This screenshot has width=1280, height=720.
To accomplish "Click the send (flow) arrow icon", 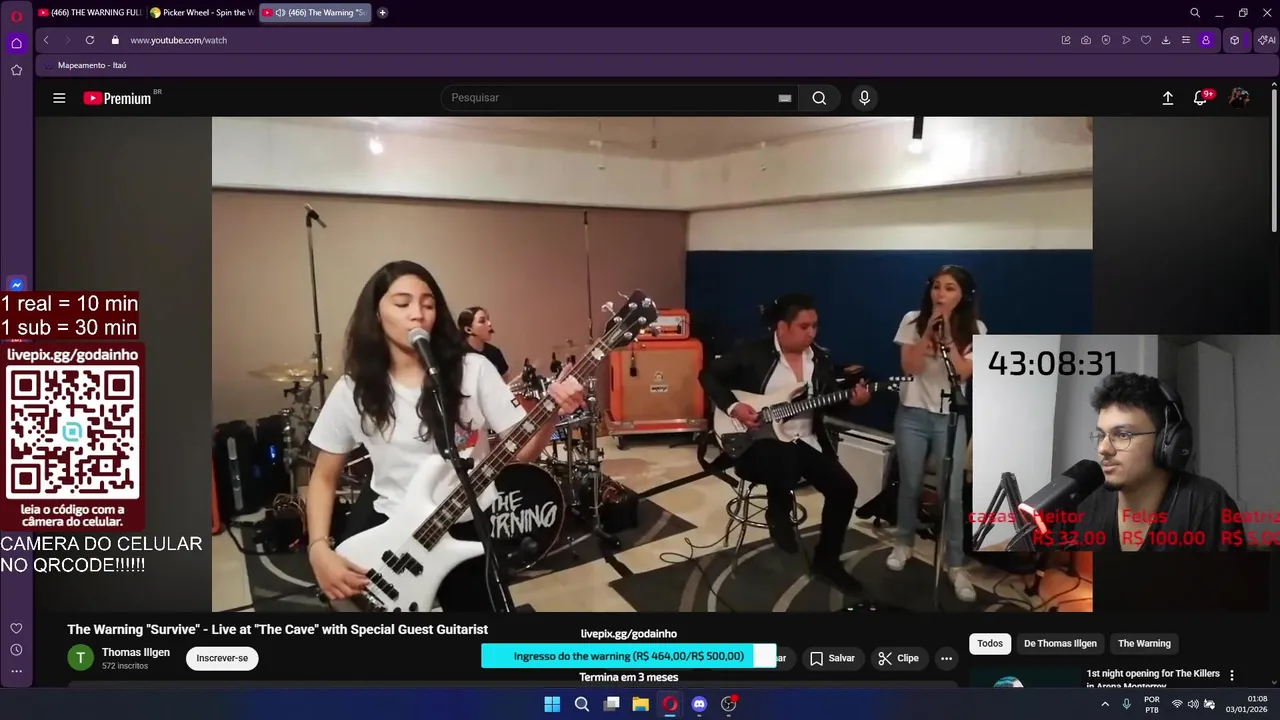I will click(1126, 40).
